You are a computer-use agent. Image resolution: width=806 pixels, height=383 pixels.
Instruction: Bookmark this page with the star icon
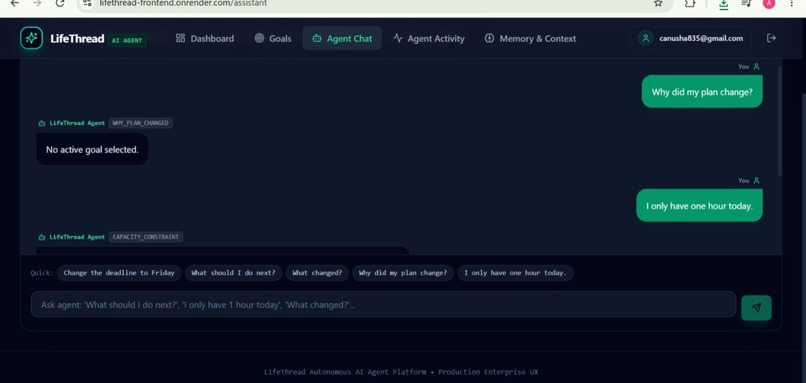[658, 4]
